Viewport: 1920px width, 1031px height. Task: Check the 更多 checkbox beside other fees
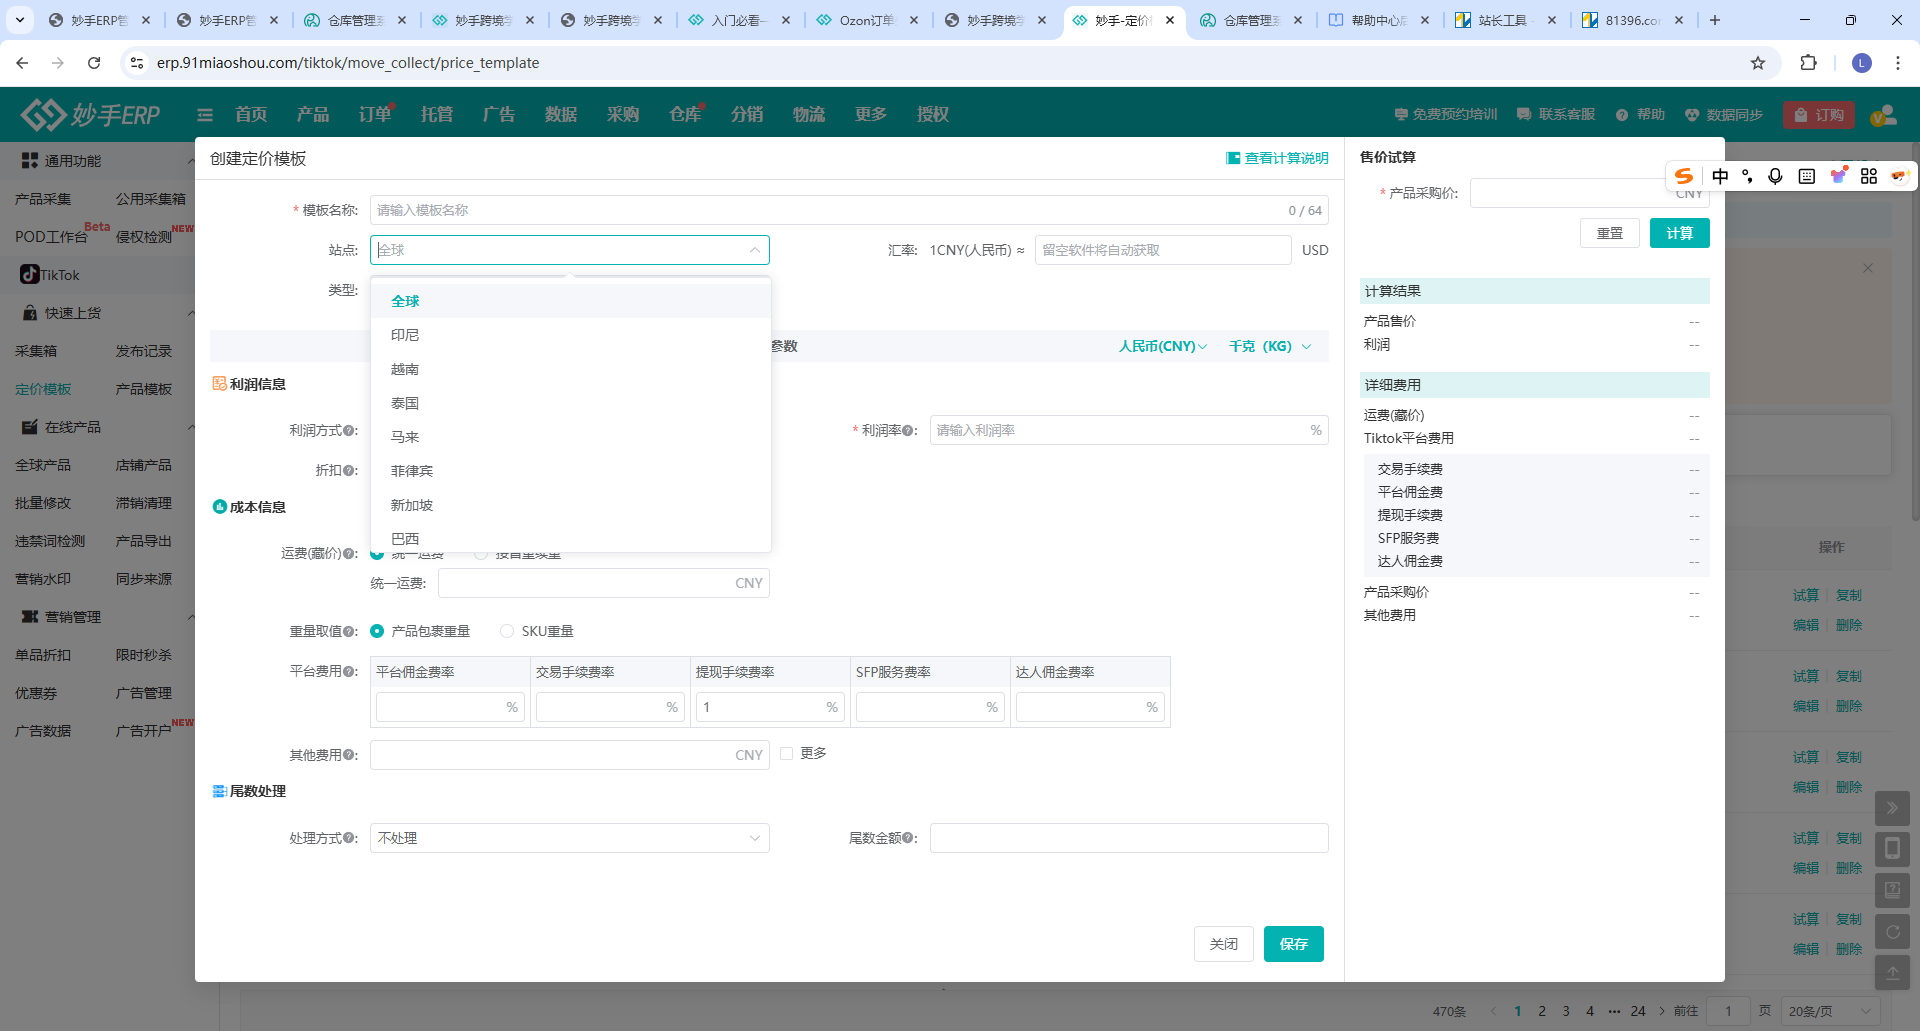[787, 753]
